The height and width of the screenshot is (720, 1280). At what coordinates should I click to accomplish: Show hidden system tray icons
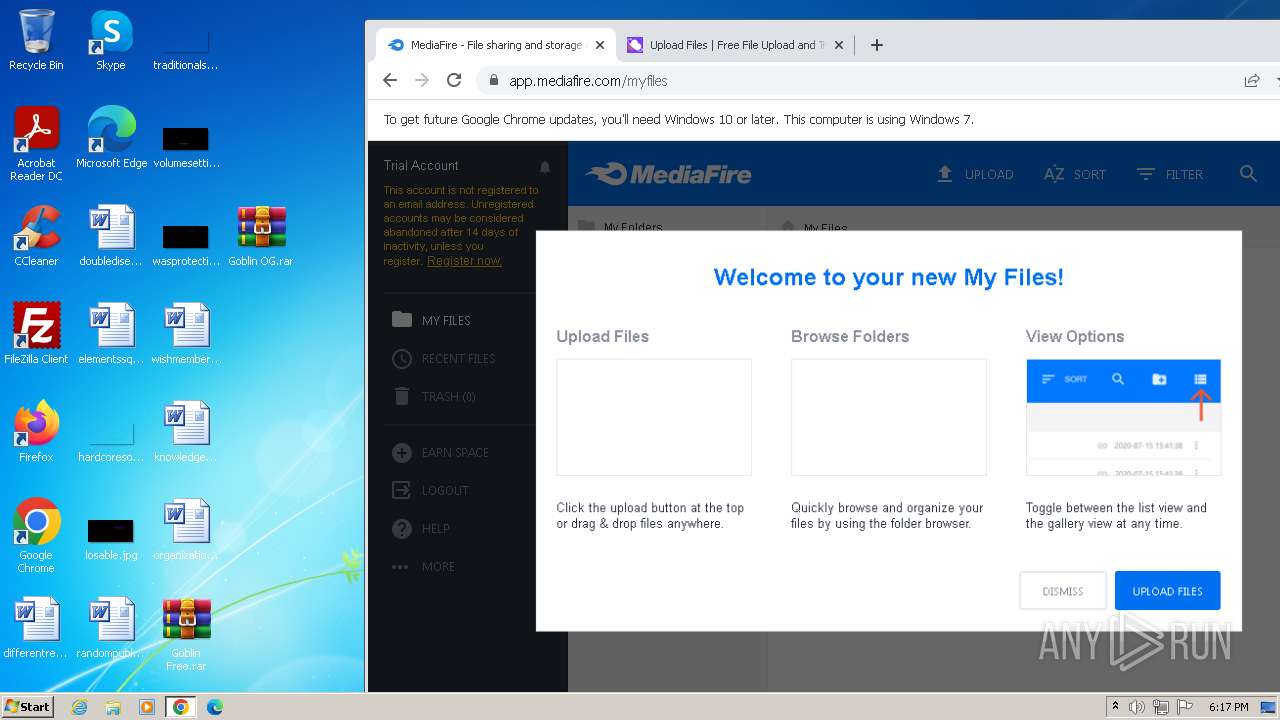click(x=1115, y=707)
